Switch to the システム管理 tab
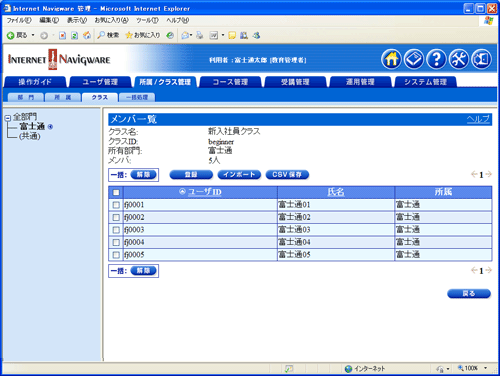Viewport: 500px width, 376px height. pos(425,82)
